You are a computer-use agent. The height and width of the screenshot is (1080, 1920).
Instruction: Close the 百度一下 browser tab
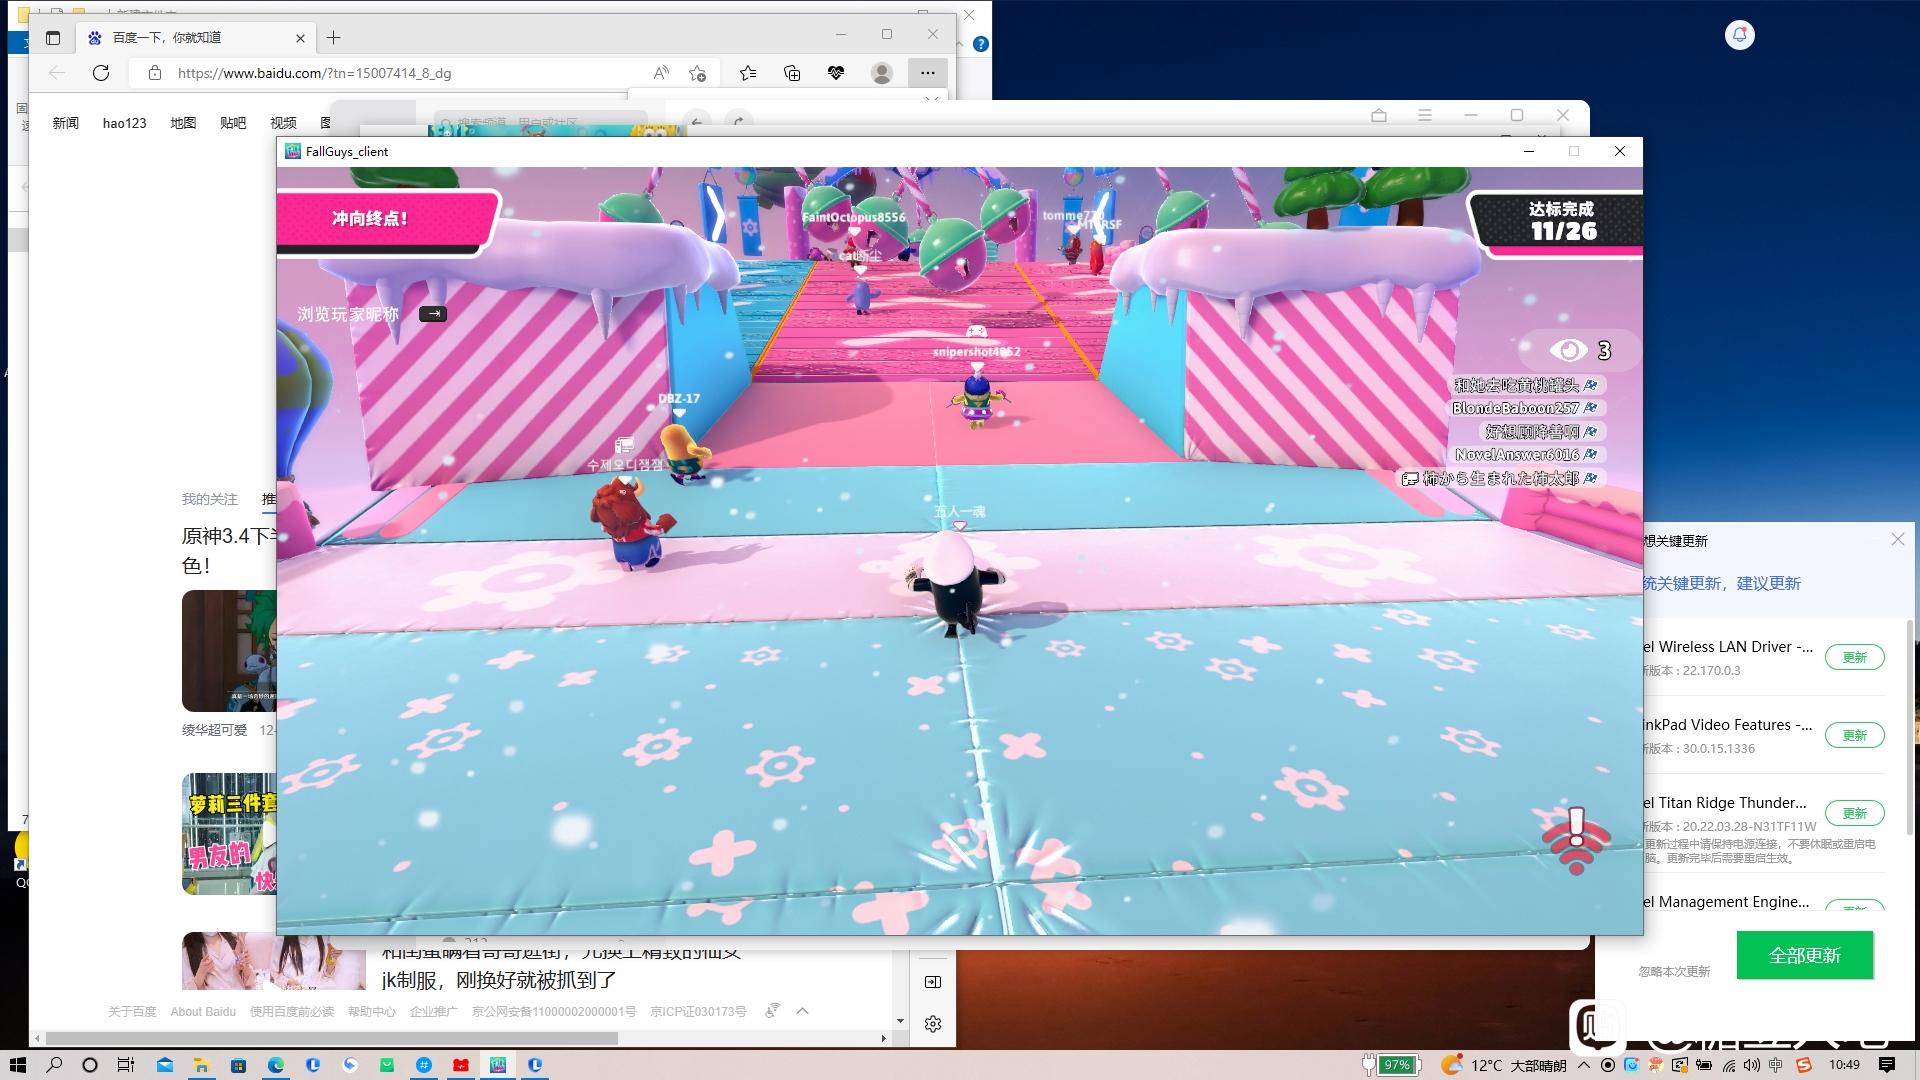click(300, 38)
